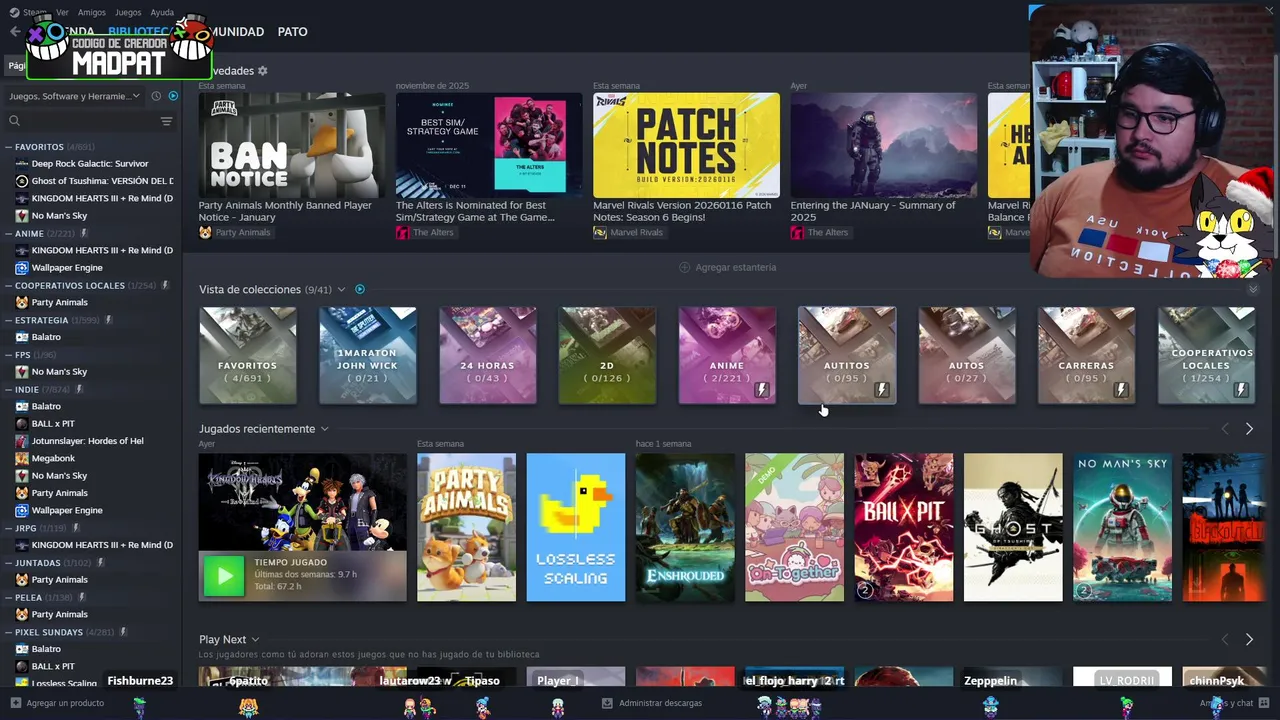The width and height of the screenshot is (1280, 720).
Task: Toggle the ready-to-play filter icon in sidebar
Action: click(x=173, y=96)
